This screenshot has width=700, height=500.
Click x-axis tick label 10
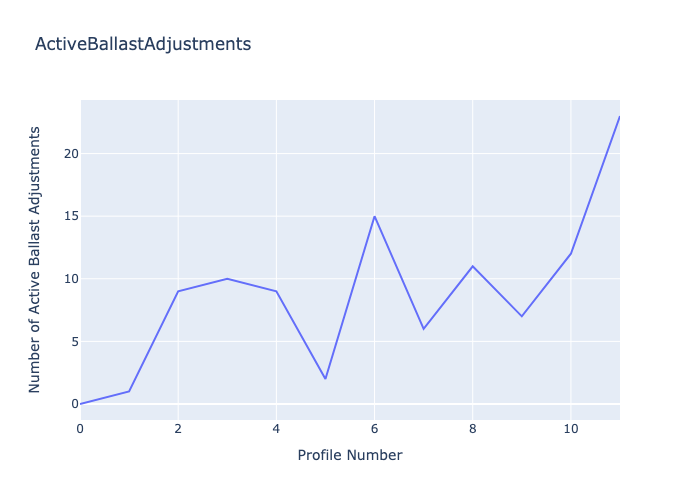tap(570, 428)
